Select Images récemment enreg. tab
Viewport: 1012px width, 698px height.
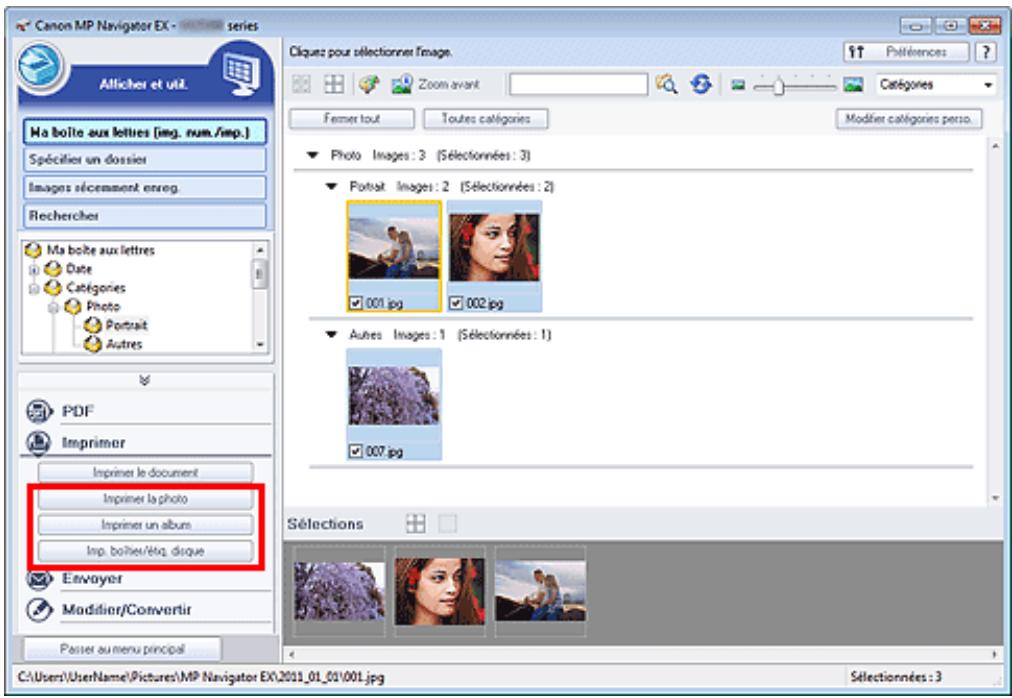pos(145,187)
